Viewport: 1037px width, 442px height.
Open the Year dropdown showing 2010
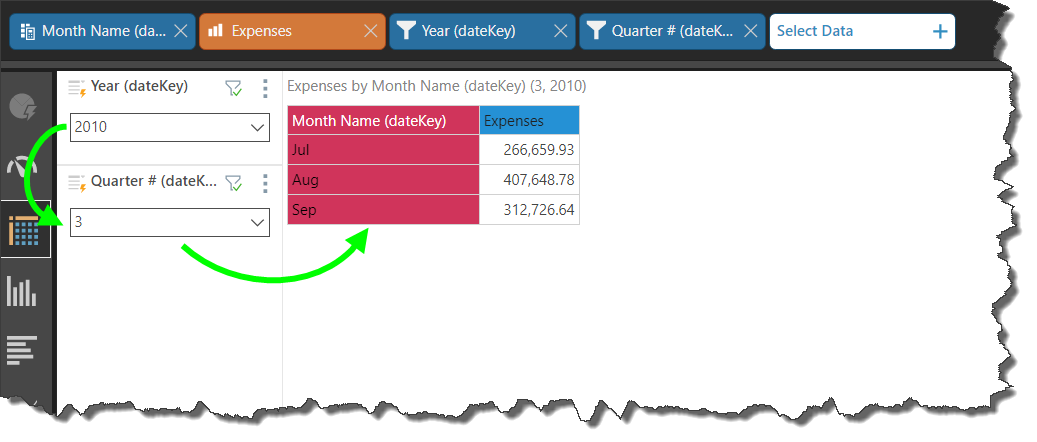coord(169,128)
